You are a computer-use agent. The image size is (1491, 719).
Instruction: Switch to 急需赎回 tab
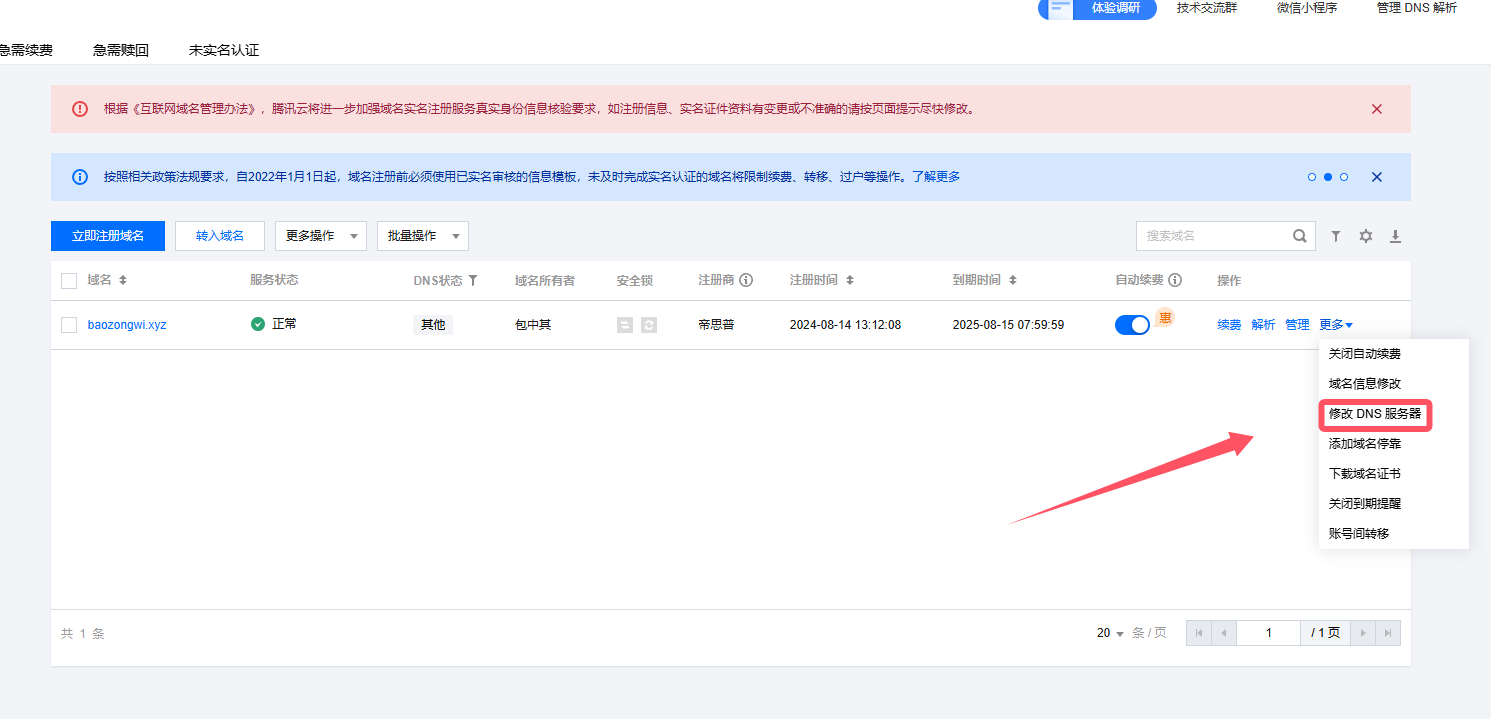[x=121, y=50]
